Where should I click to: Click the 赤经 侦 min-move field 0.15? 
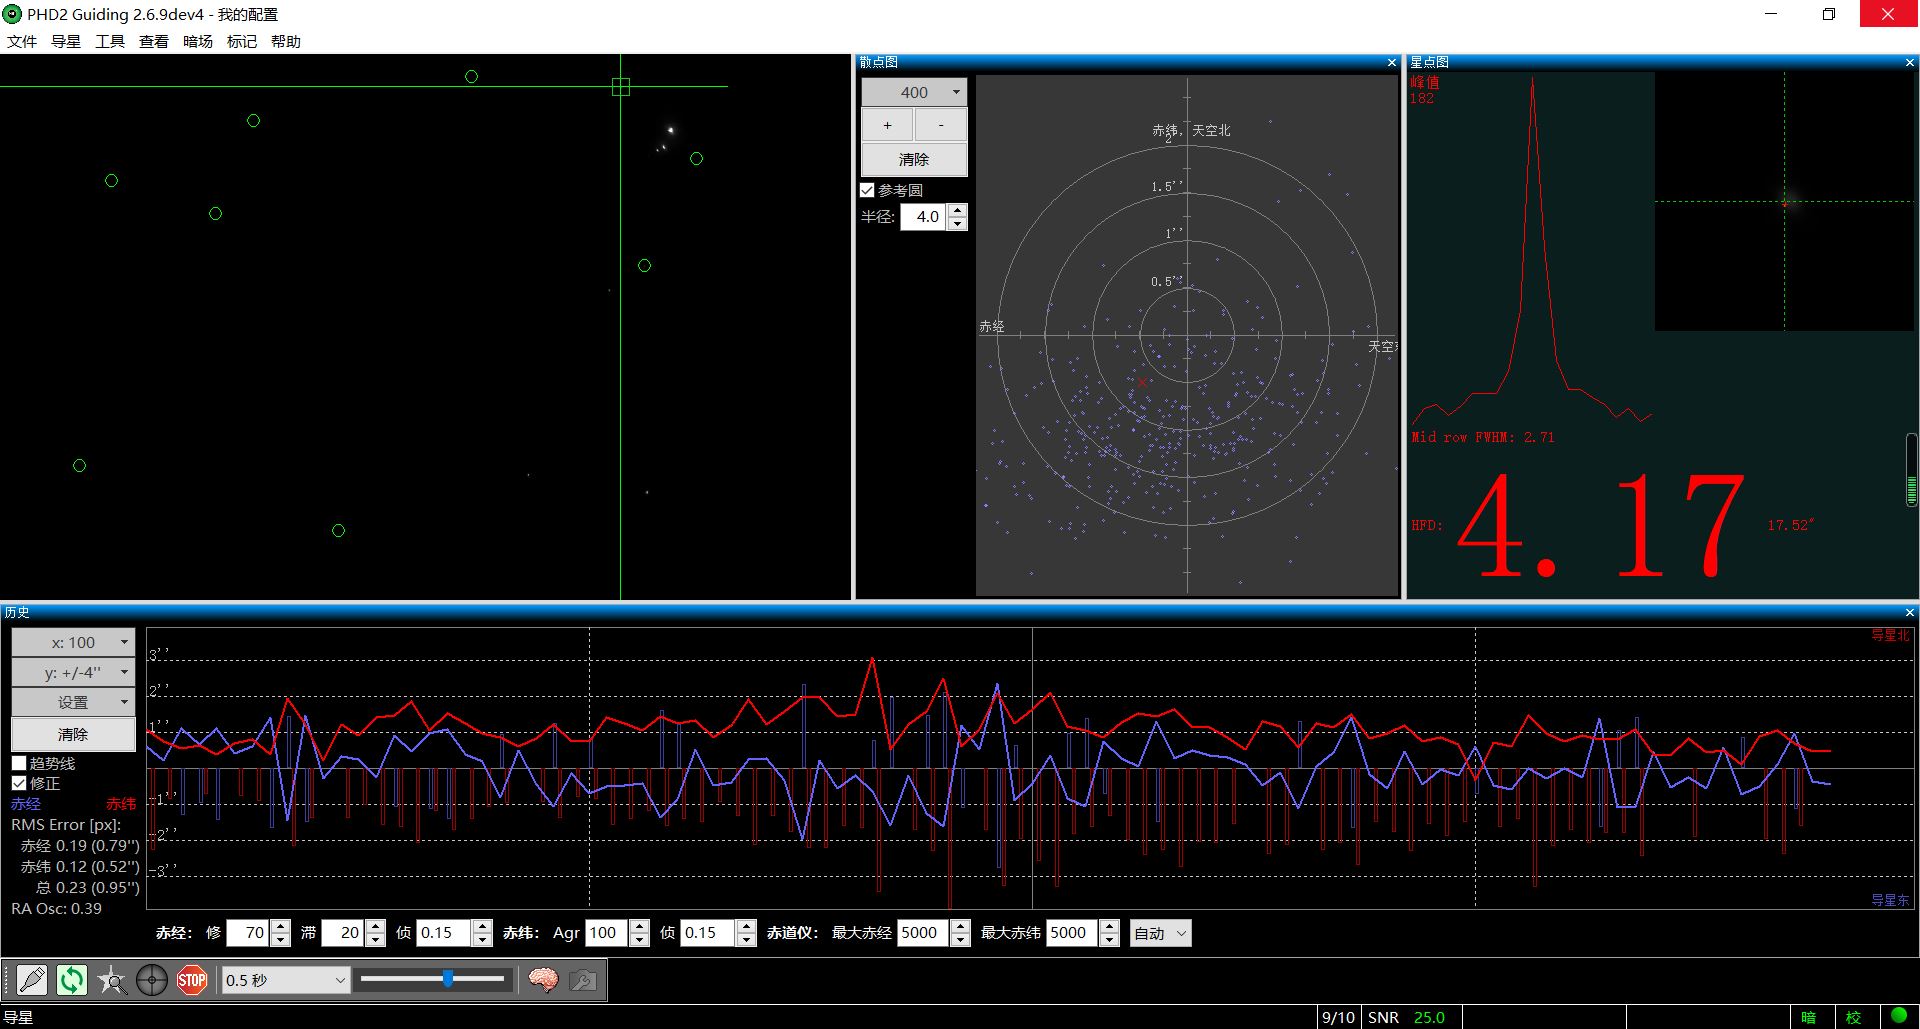point(444,933)
